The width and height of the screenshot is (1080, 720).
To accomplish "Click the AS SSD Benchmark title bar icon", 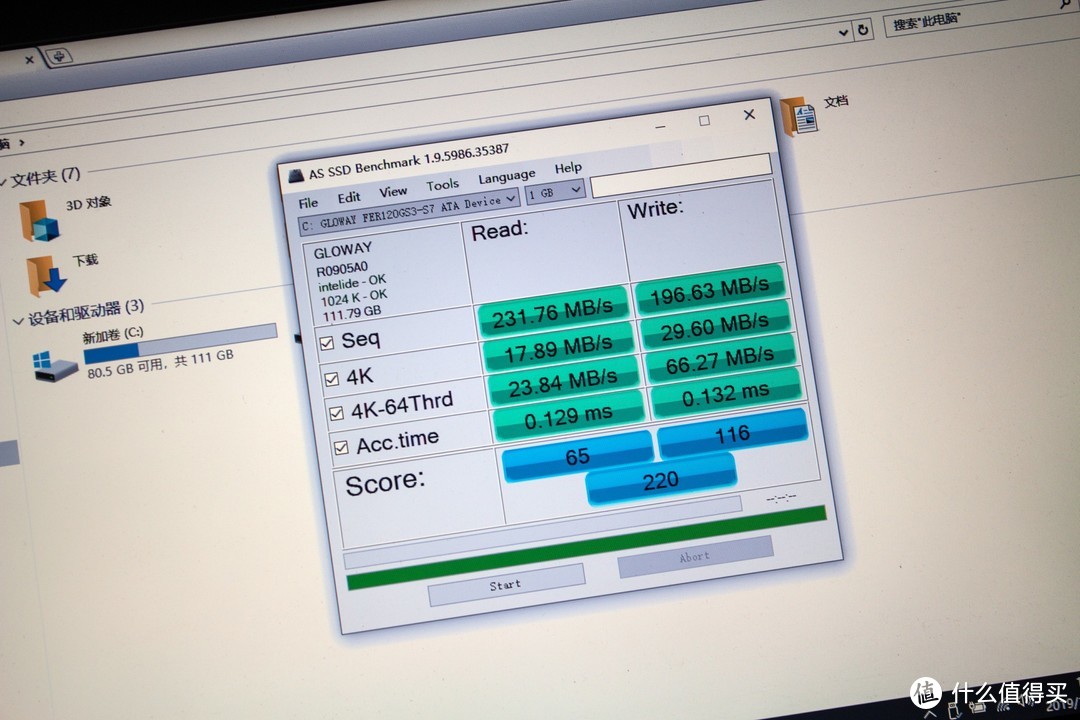I will (x=296, y=176).
